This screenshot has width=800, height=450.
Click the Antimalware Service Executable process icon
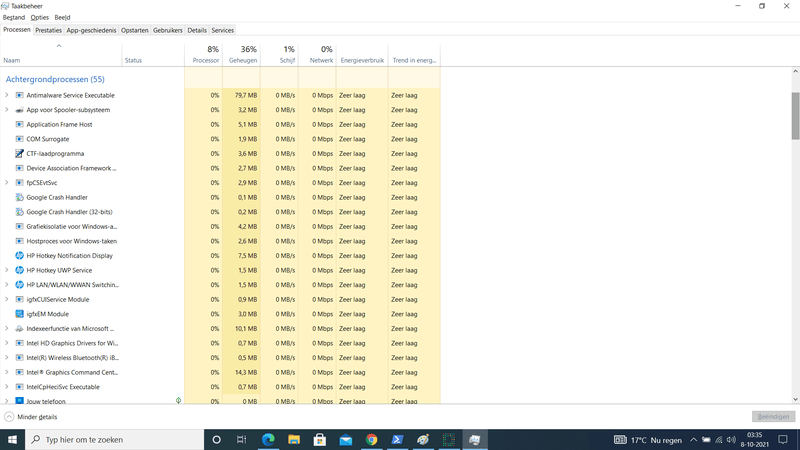19,95
